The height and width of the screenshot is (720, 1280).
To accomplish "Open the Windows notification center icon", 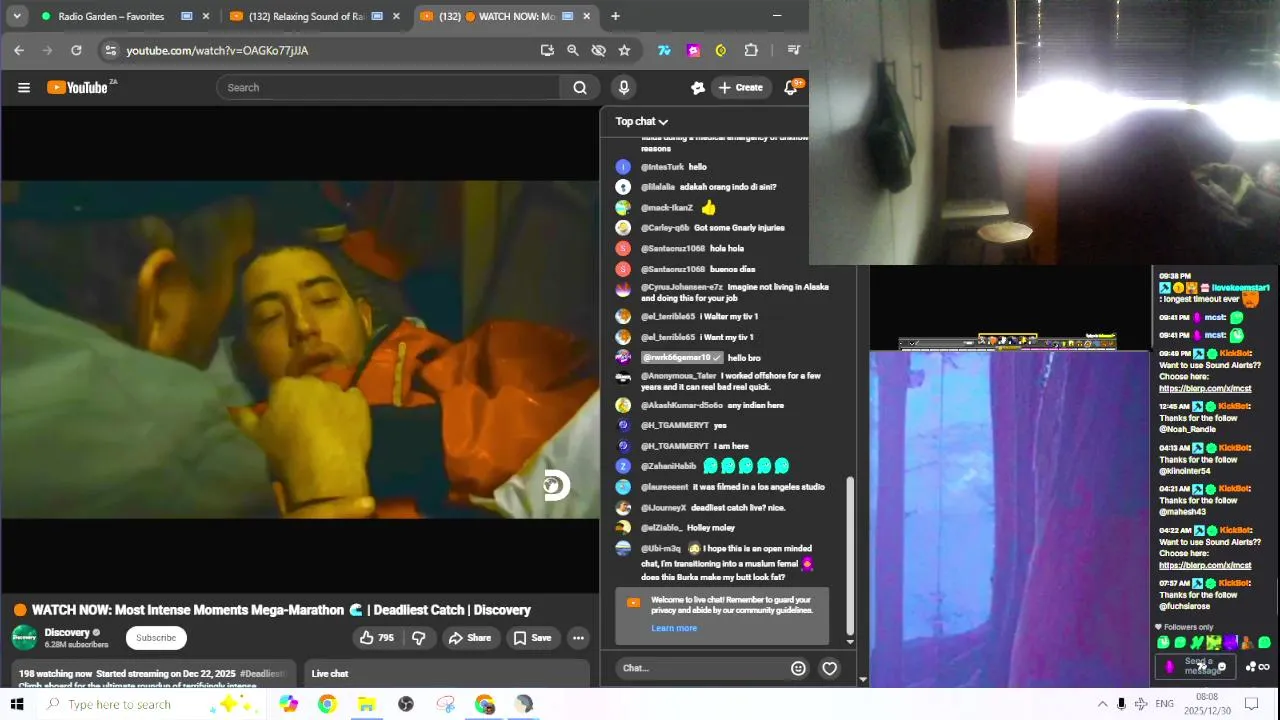I will coord(1250,704).
